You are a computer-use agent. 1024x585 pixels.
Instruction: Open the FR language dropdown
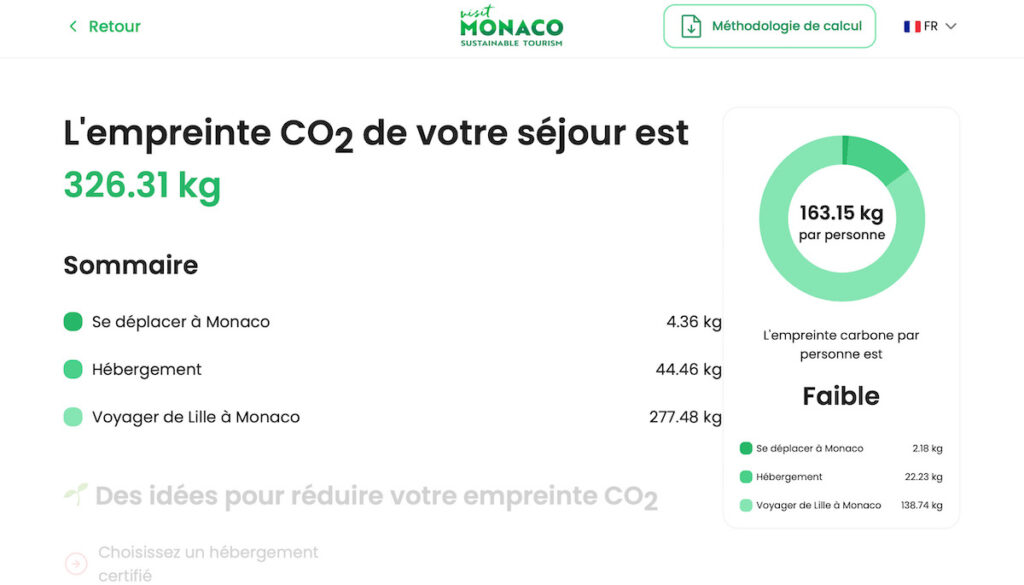(x=930, y=26)
